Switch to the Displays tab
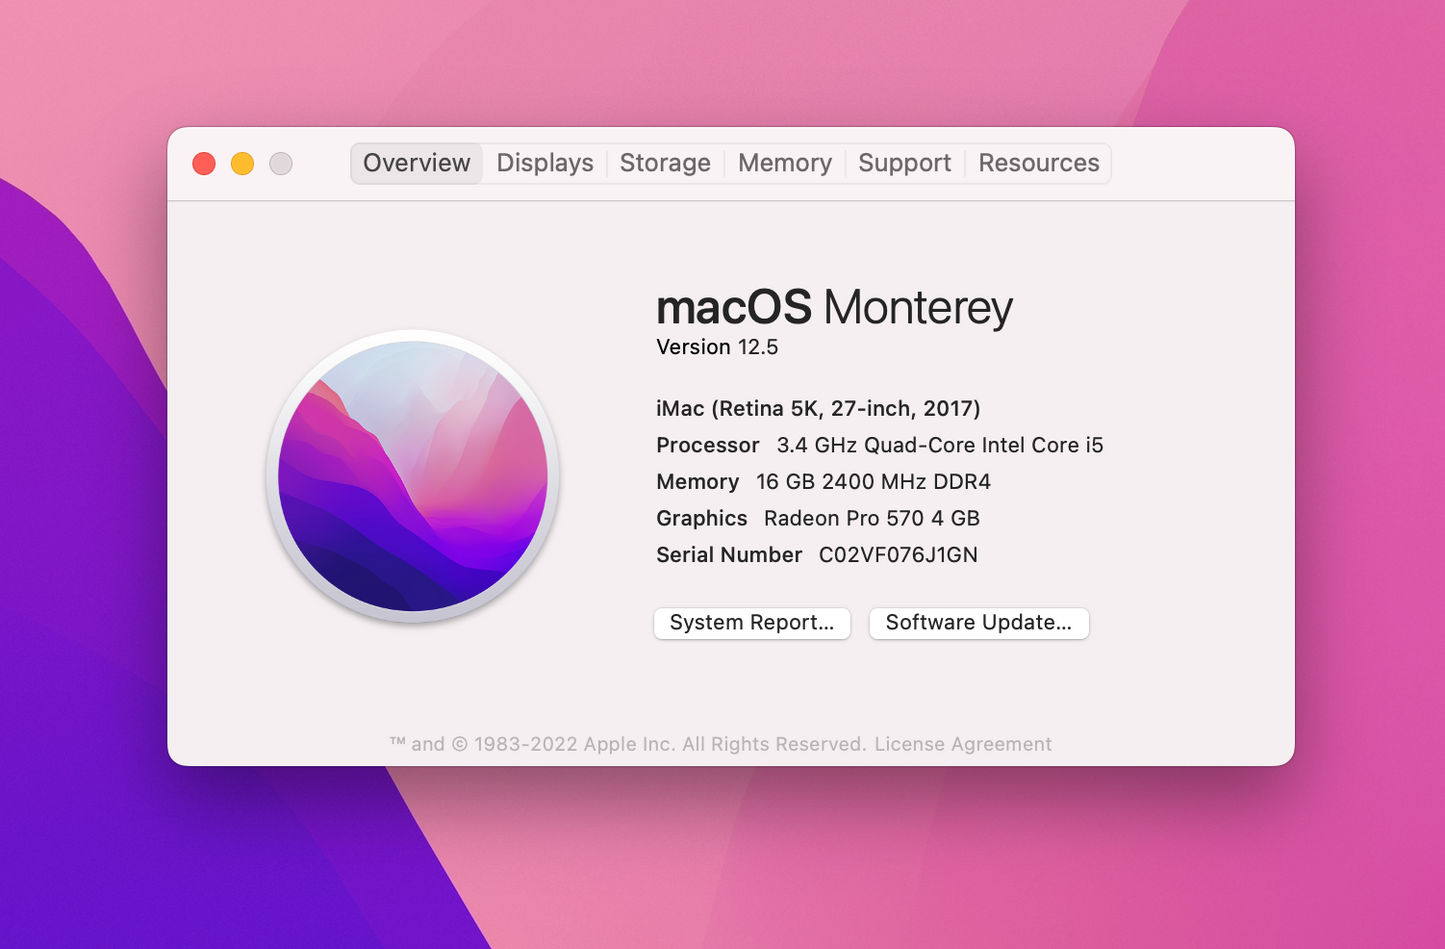The height and width of the screenshot is (949, 1445). (544, 163)
